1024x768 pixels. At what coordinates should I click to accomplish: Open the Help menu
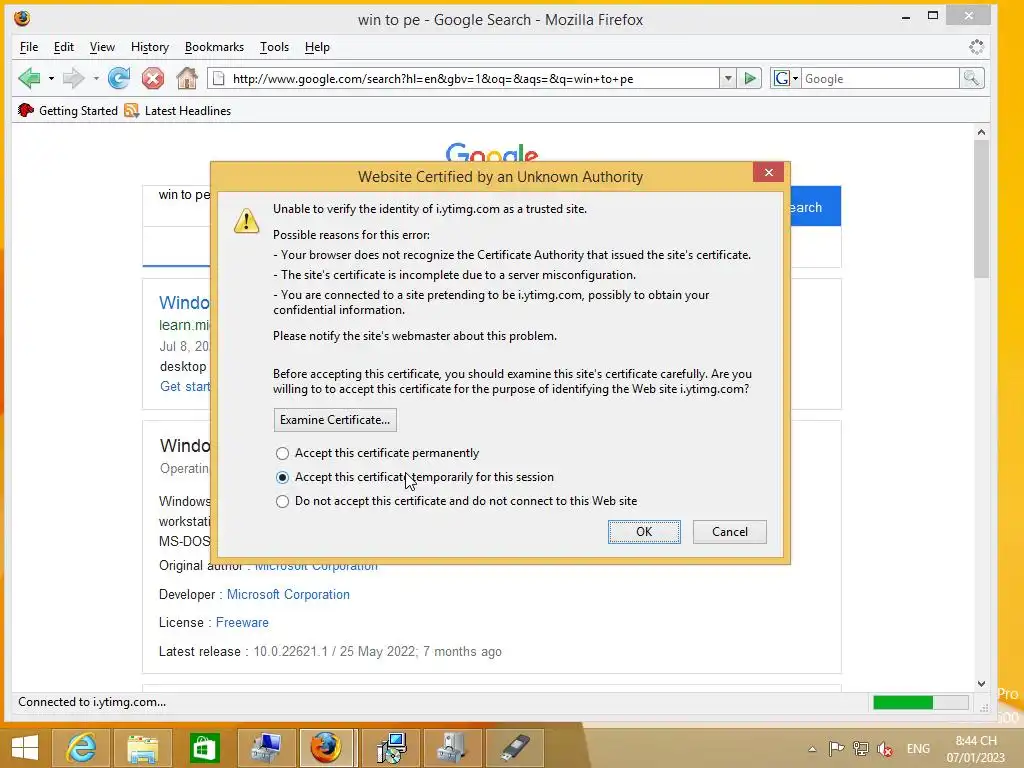(317, 47)
